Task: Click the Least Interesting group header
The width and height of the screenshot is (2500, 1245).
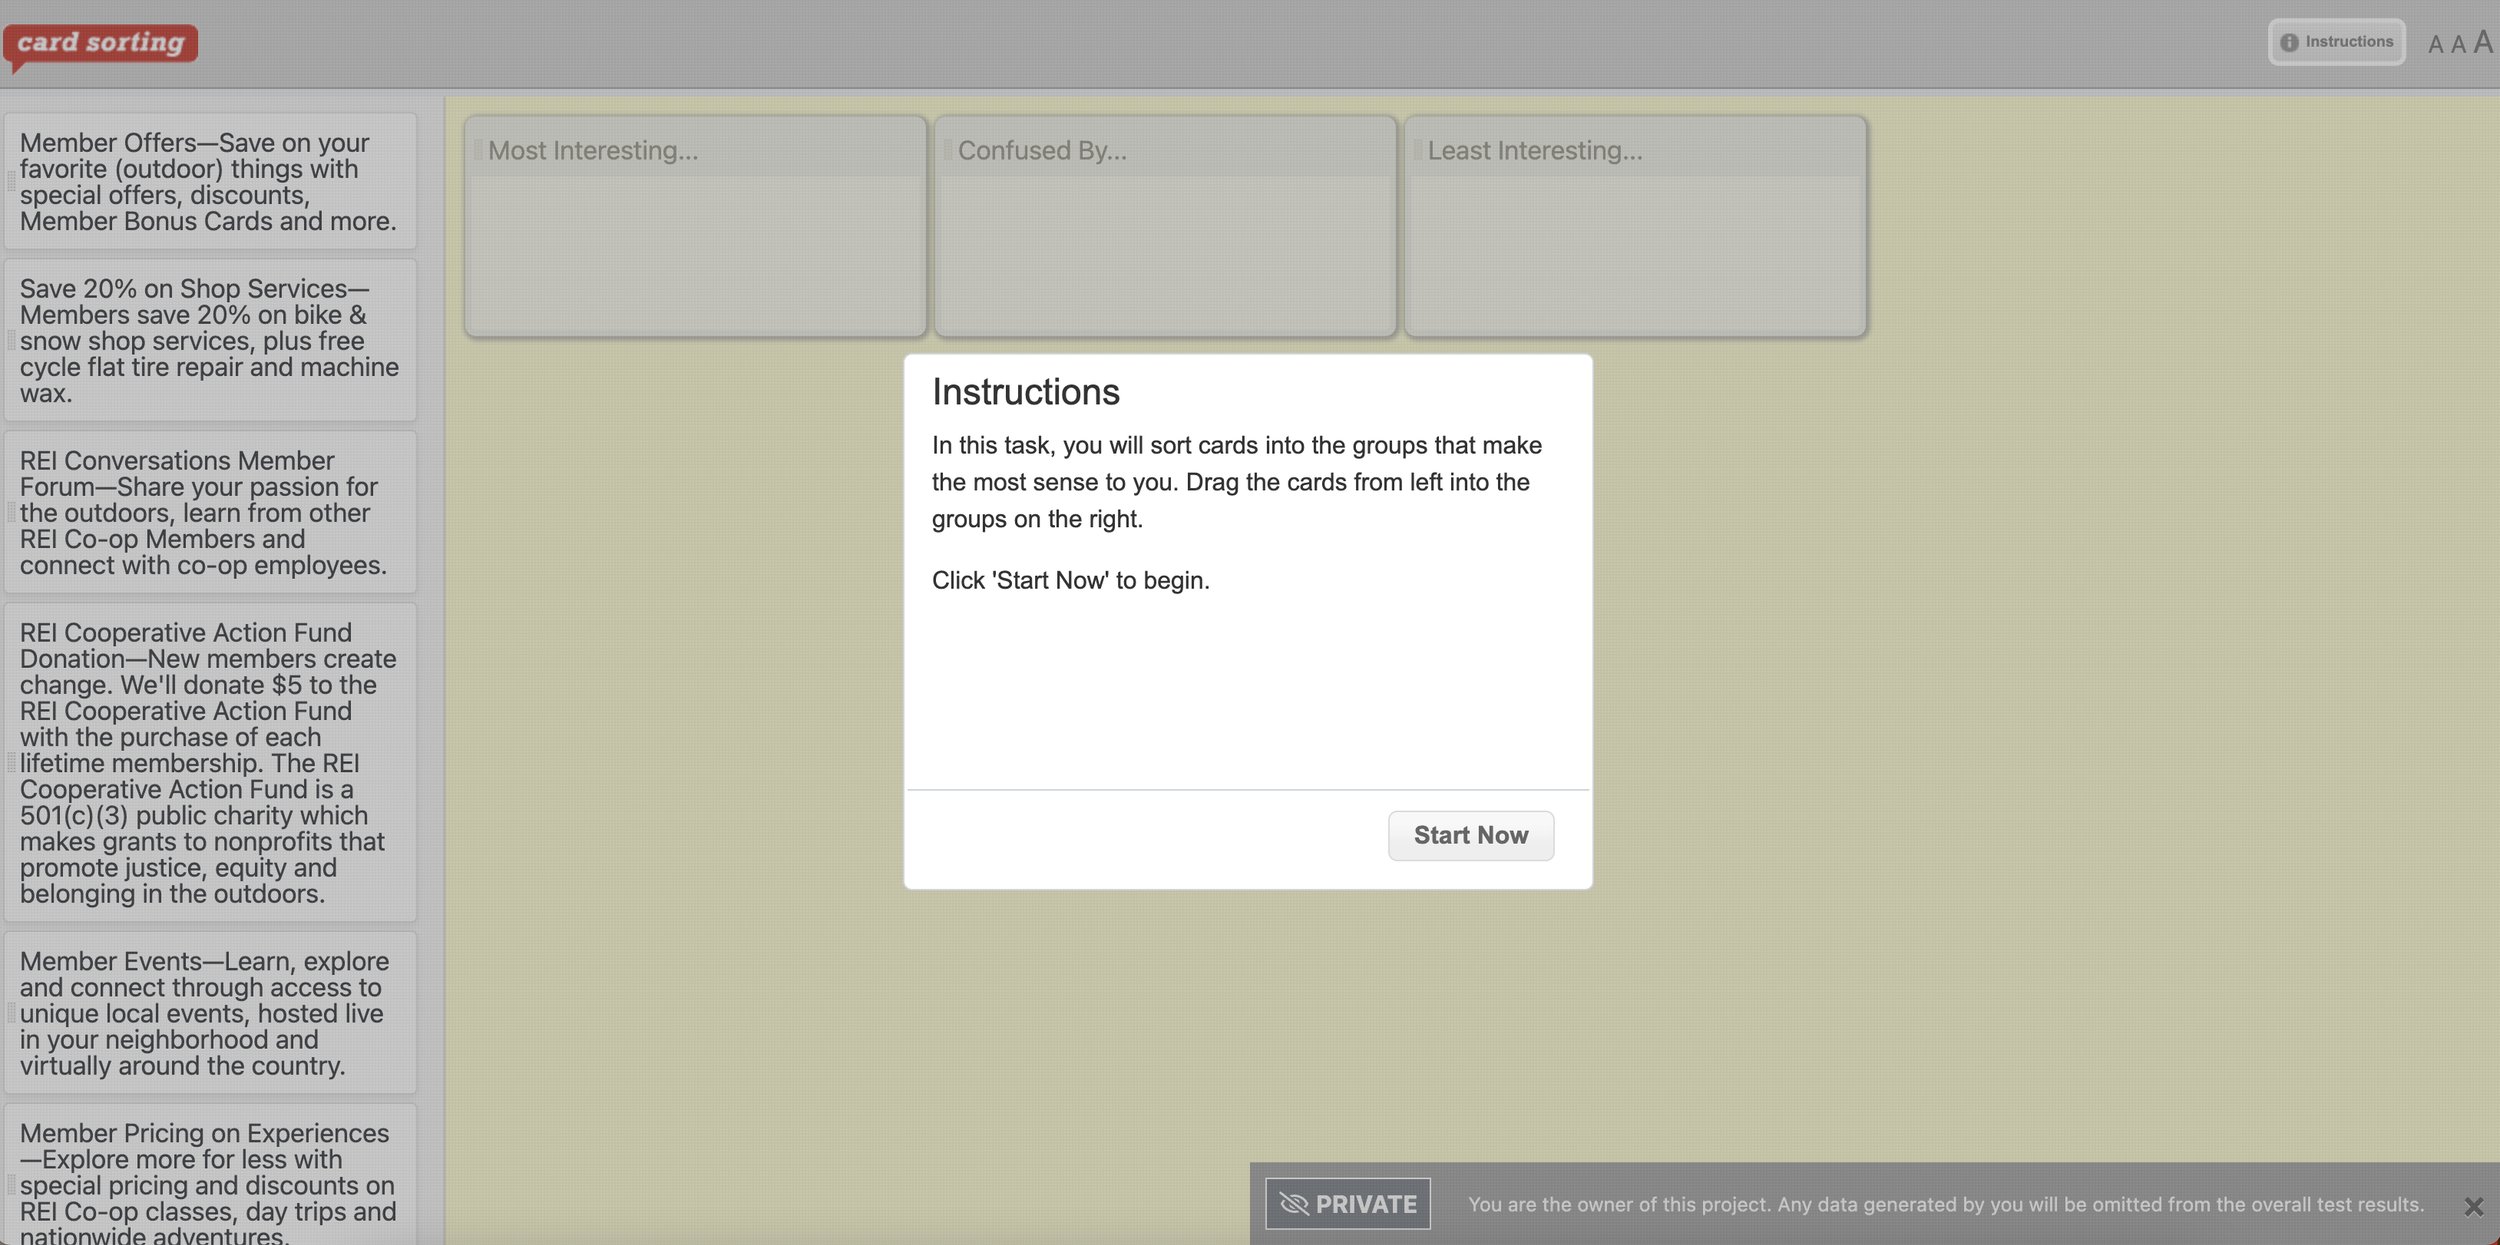Action: click(x=1534, y=150)
